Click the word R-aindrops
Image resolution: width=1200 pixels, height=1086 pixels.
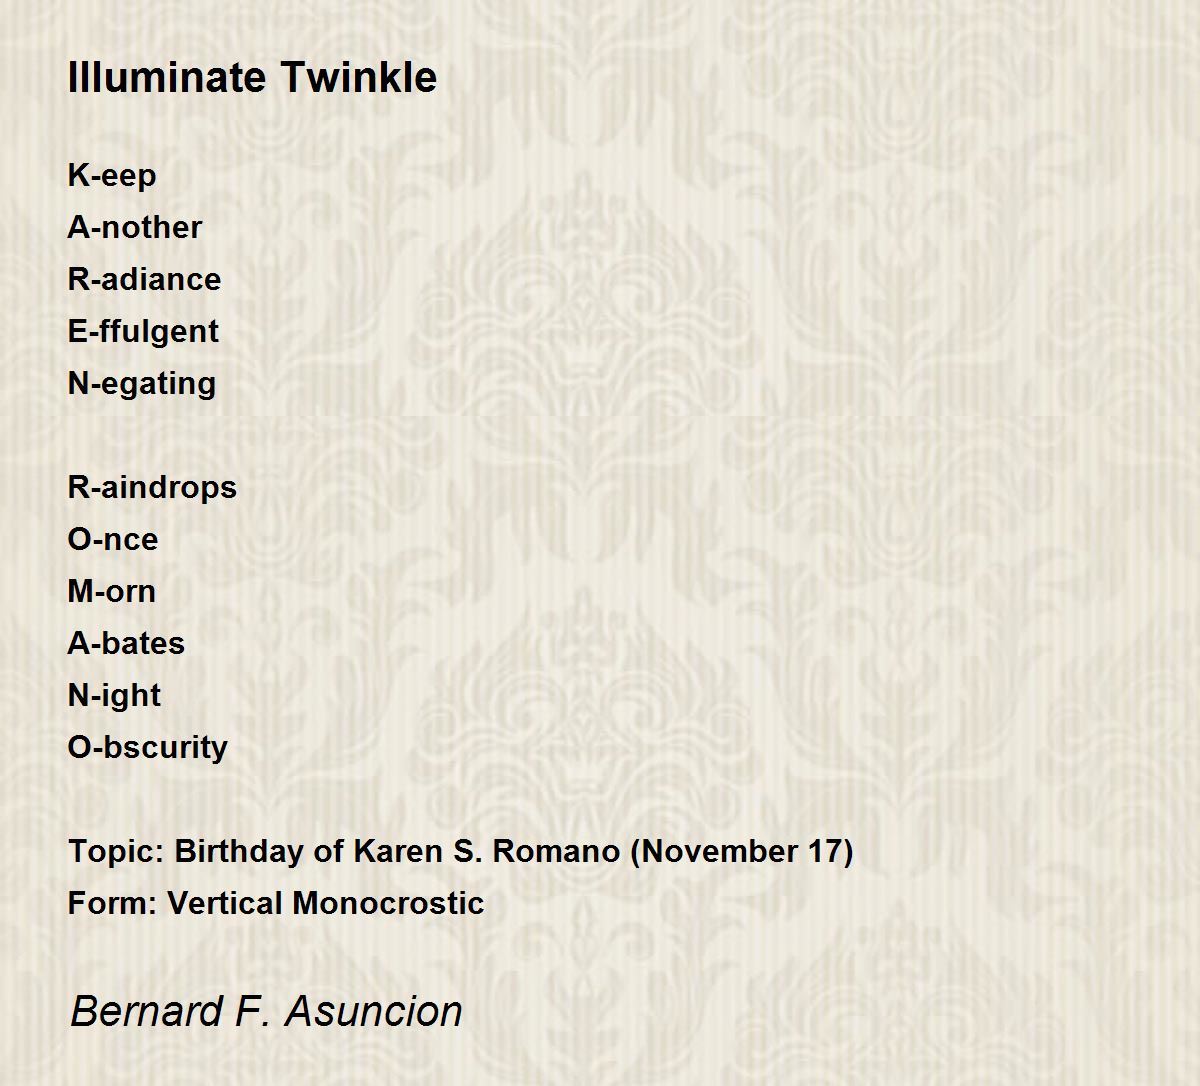(152, 488)
